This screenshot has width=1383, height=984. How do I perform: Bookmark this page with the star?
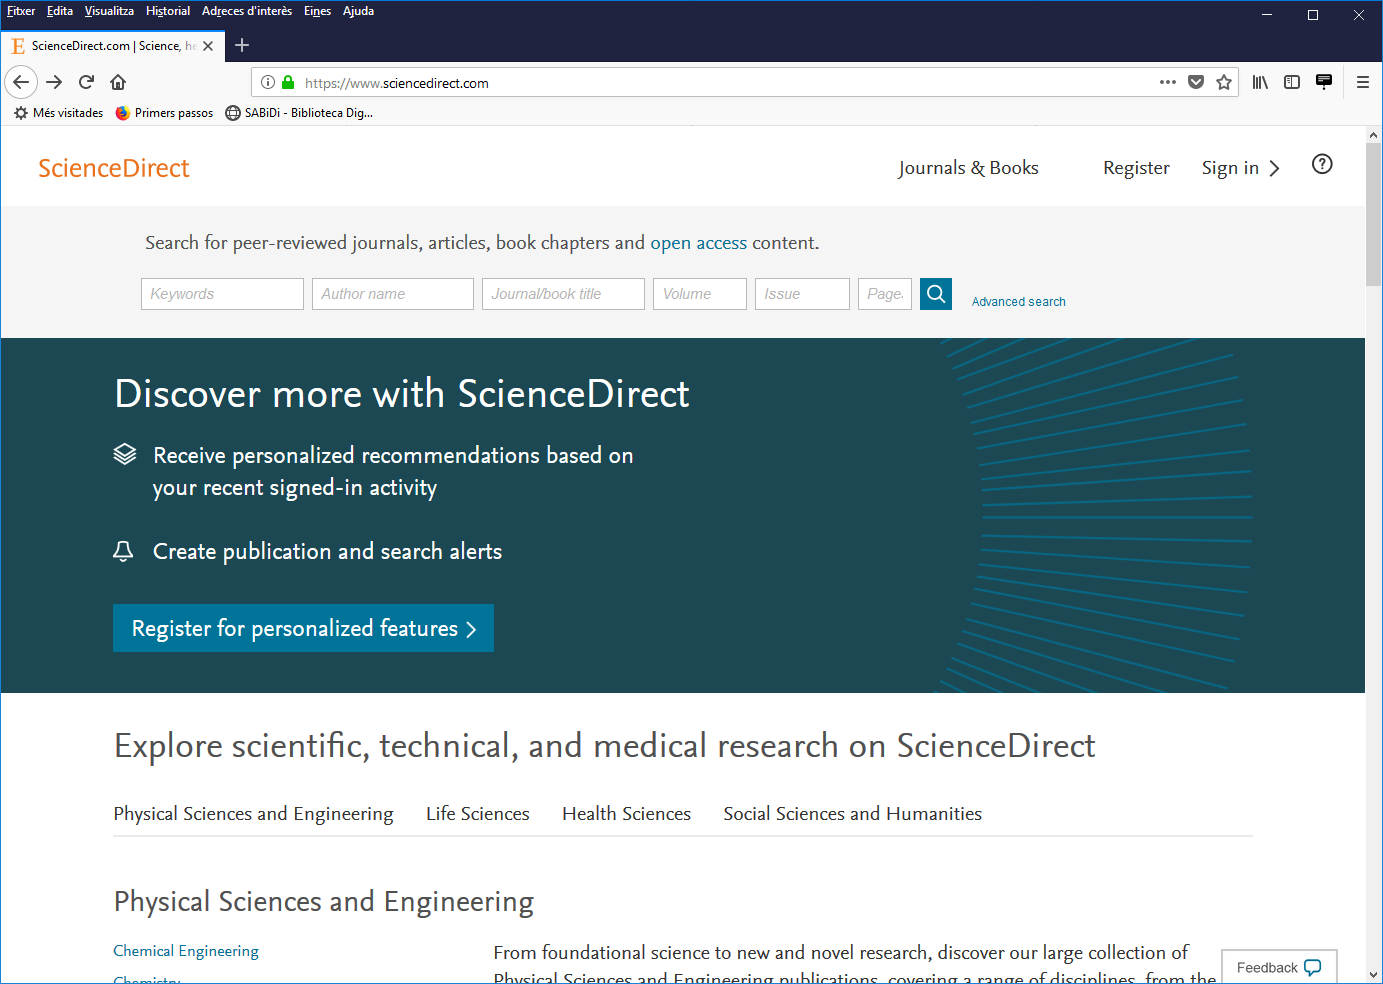coord(1224,82)
